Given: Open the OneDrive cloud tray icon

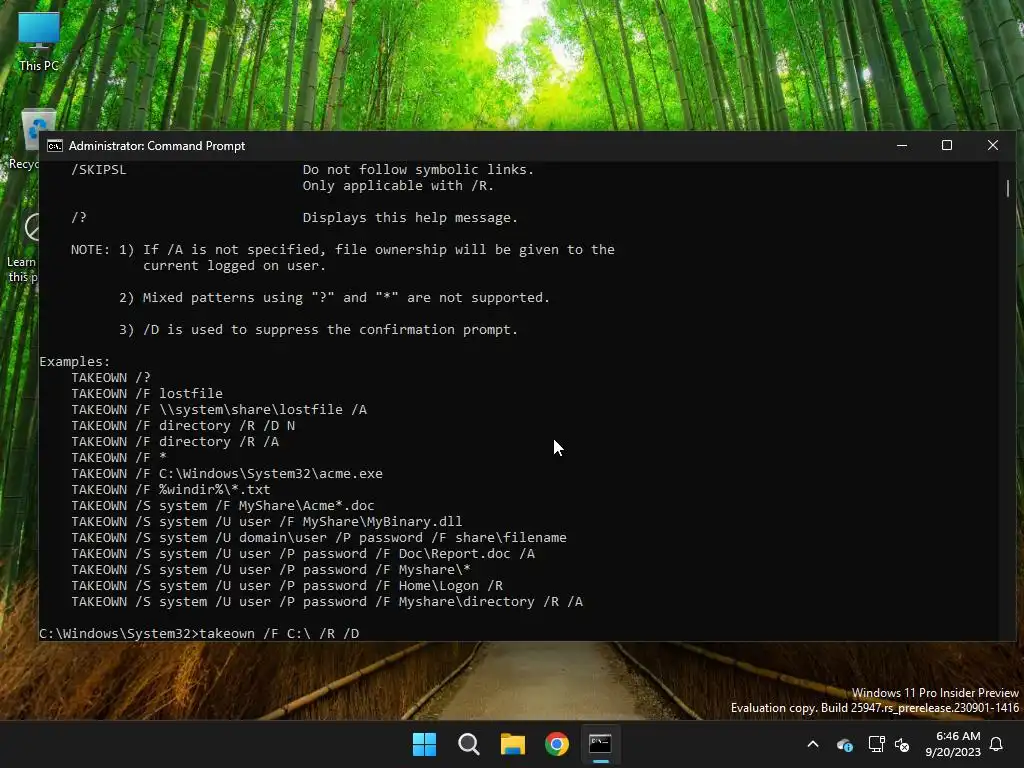Looking at the screenshot, I should [844, 744].
